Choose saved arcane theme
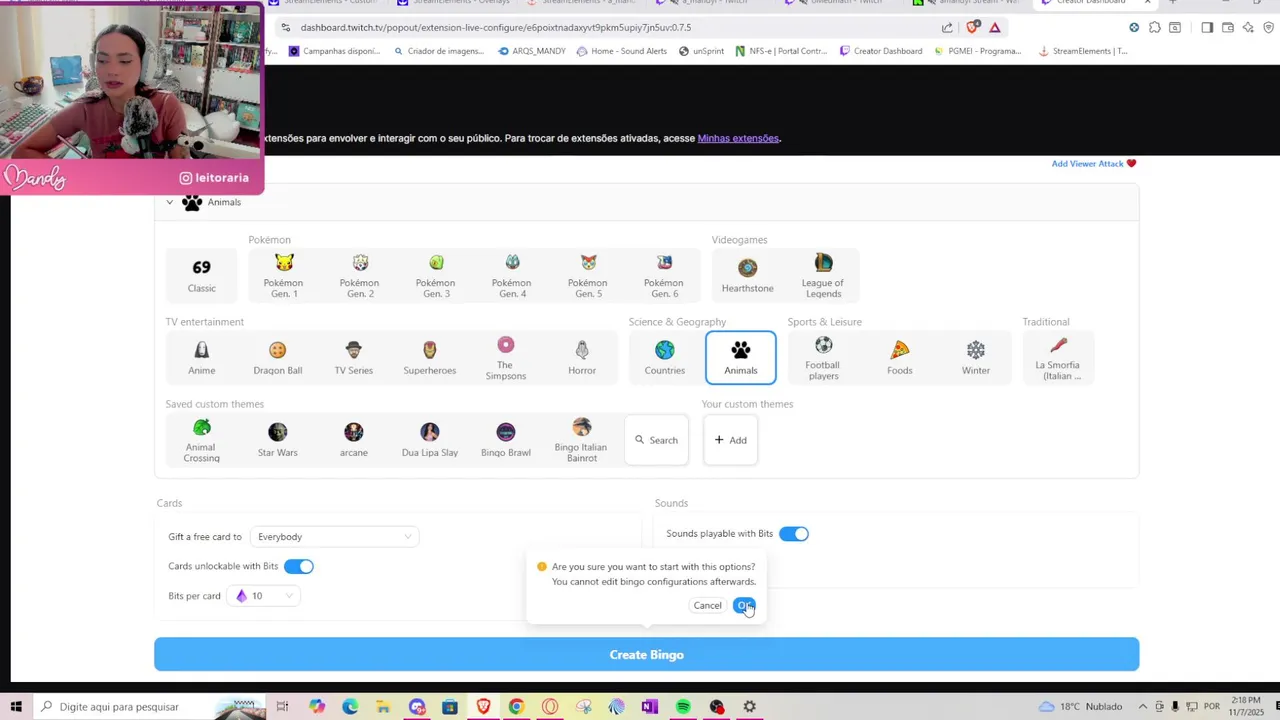 click(353, 440)
